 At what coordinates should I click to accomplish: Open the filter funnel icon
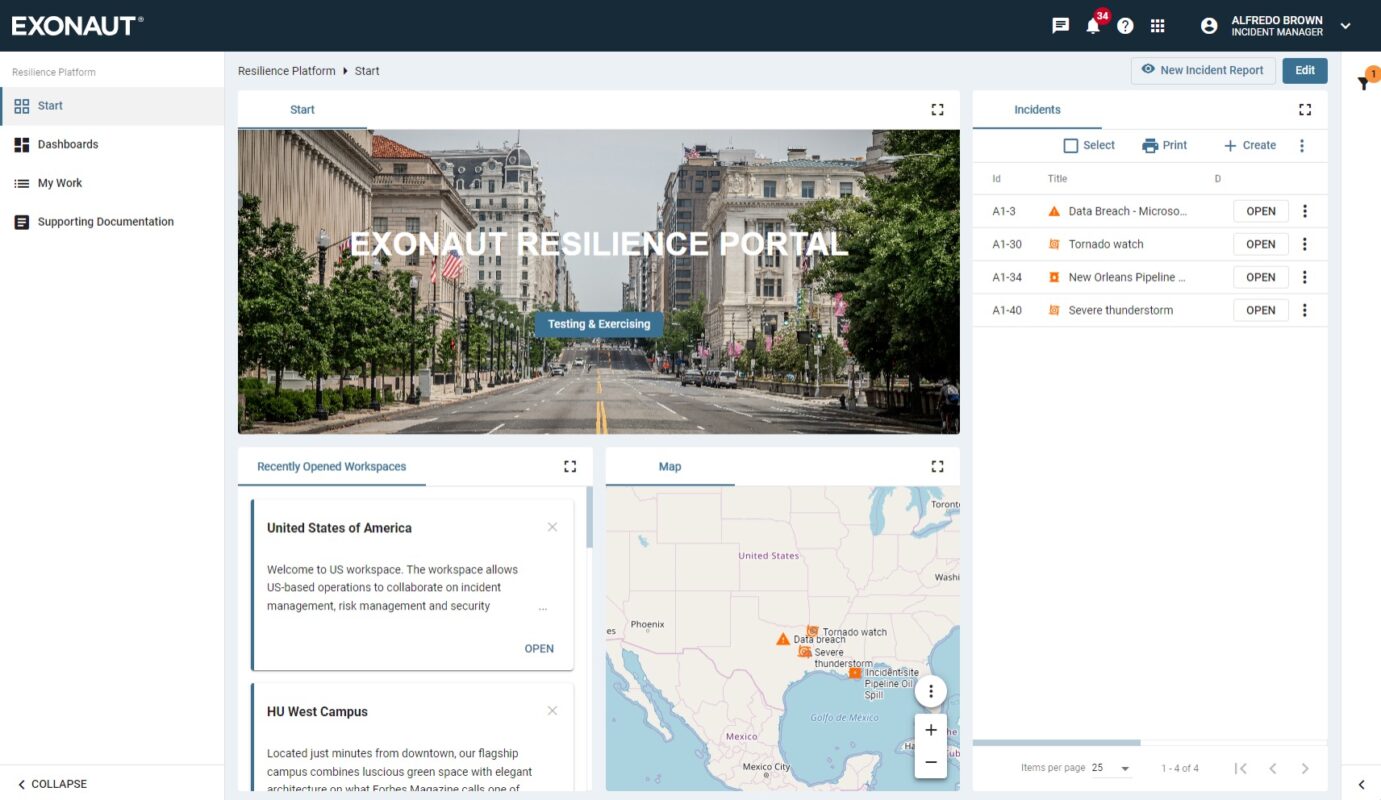click(x=1363, y=83)
